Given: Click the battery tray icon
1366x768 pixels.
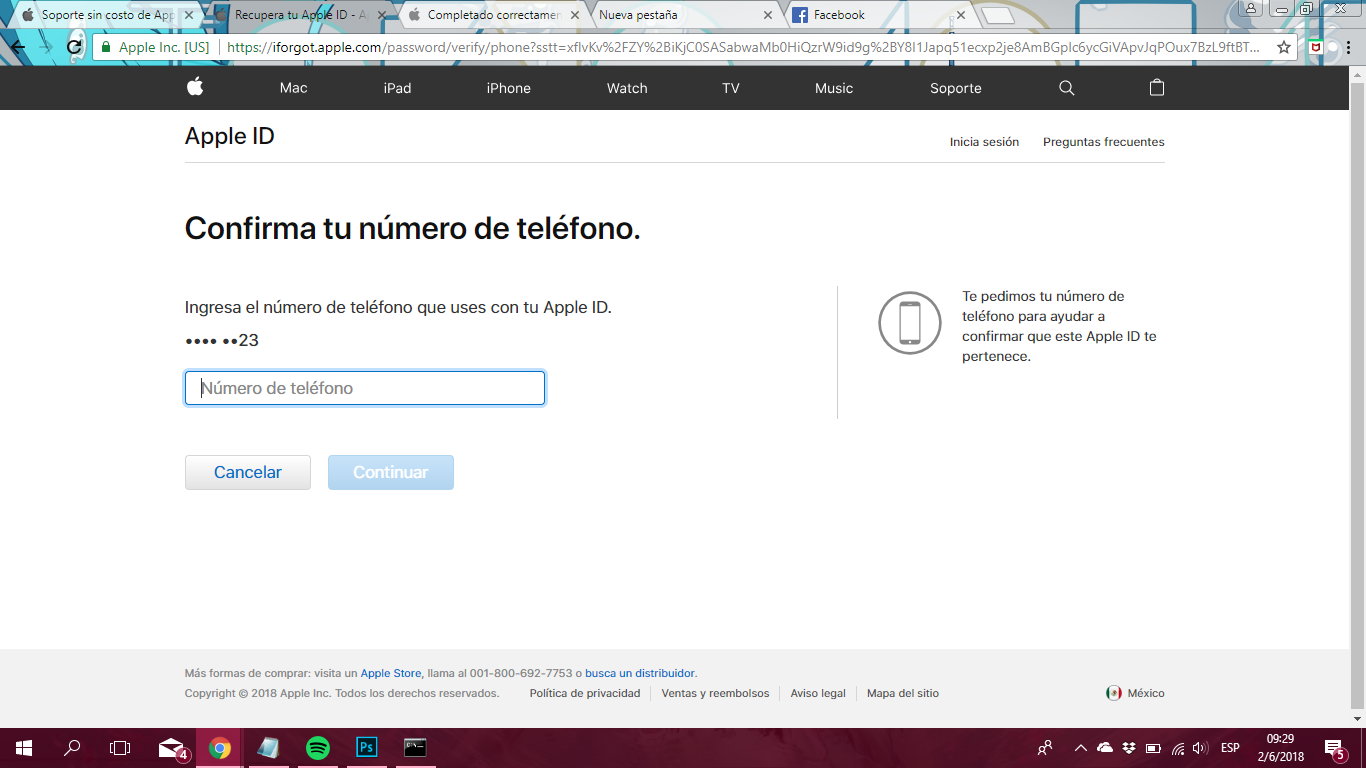Looking at the screenshot, I should (x=1153, y=748).
